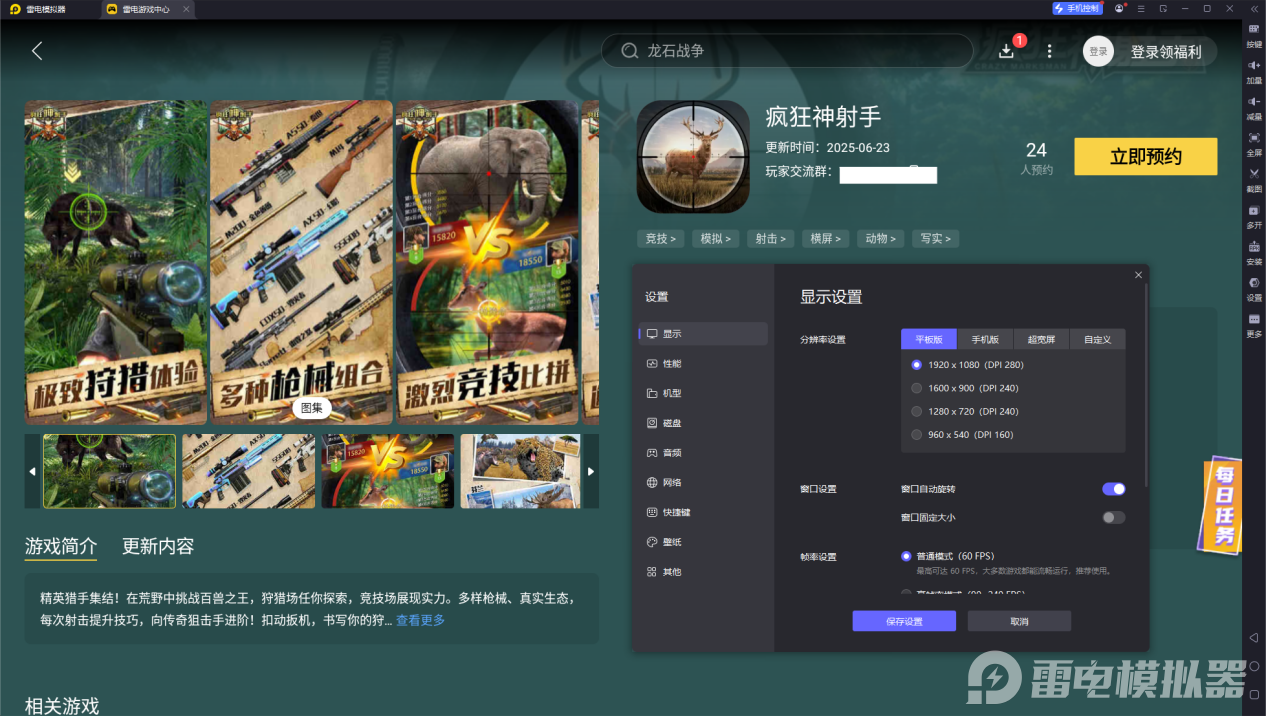Screen dimensions: 1266x716
Task: Open 更多 tools in sidebar
Action: (x=1254, y=324)
